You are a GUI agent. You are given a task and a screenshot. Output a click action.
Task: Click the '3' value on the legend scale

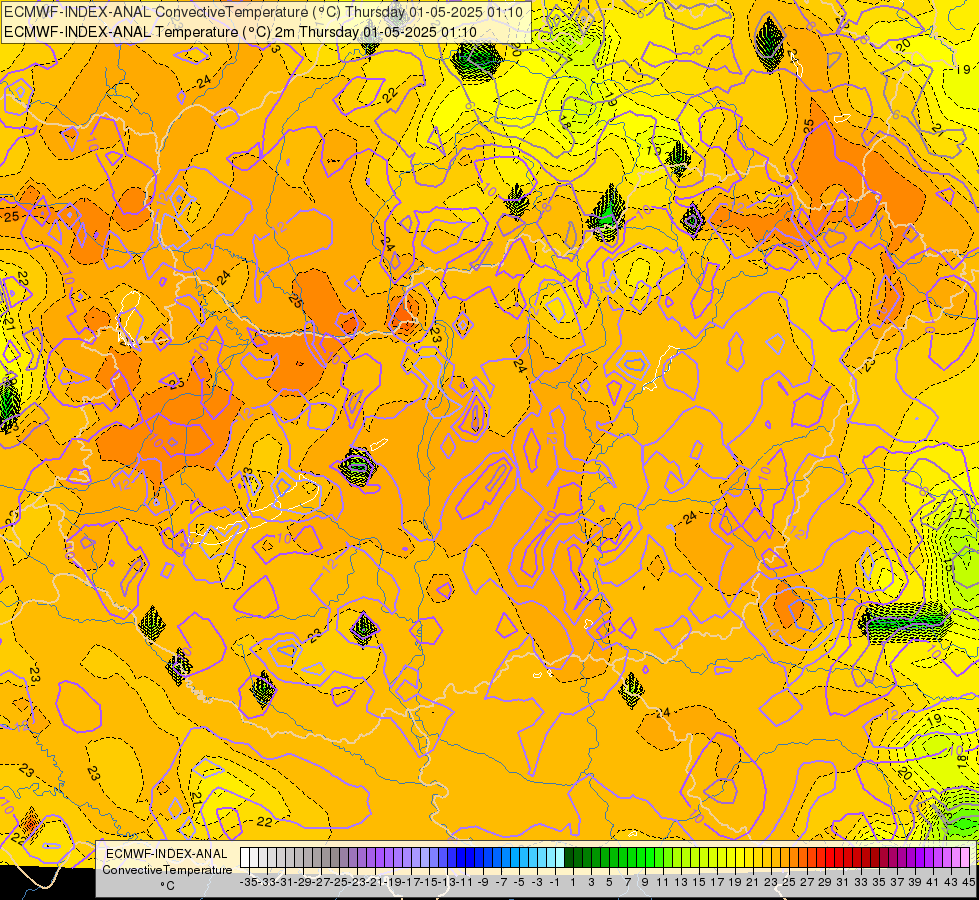click(591, 882)
